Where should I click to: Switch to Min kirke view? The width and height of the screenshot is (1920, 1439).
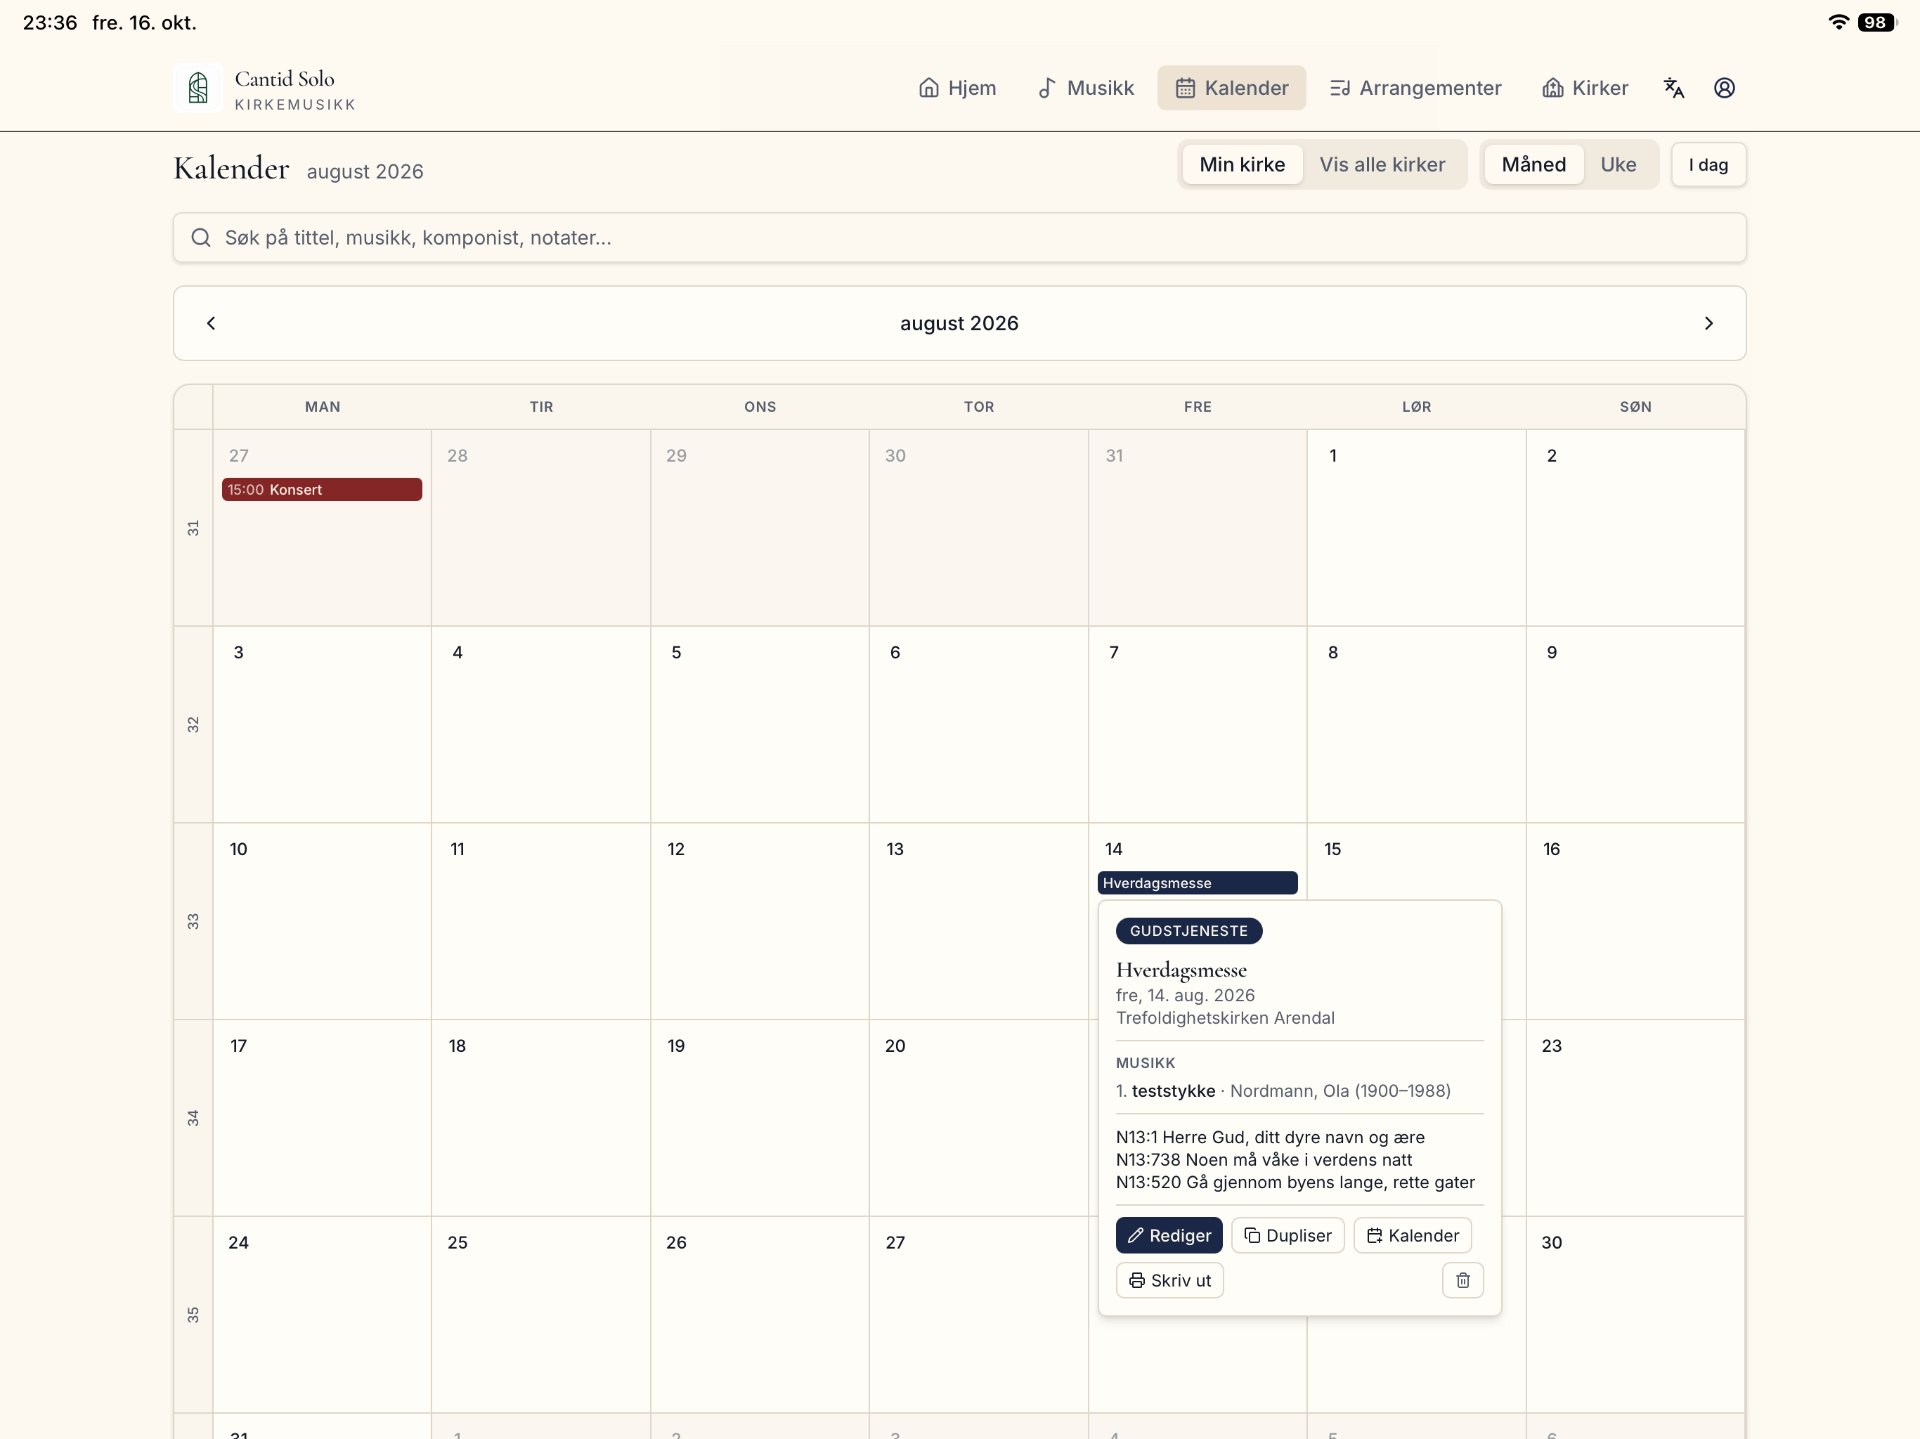pyautogui.click(x=1242, y=165)
